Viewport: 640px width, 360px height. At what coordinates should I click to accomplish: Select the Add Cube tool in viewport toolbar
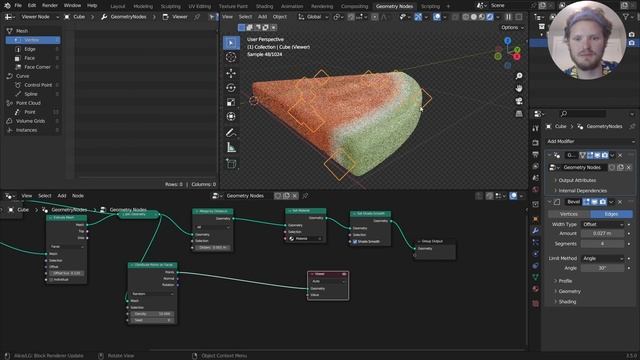click(231, 164)
